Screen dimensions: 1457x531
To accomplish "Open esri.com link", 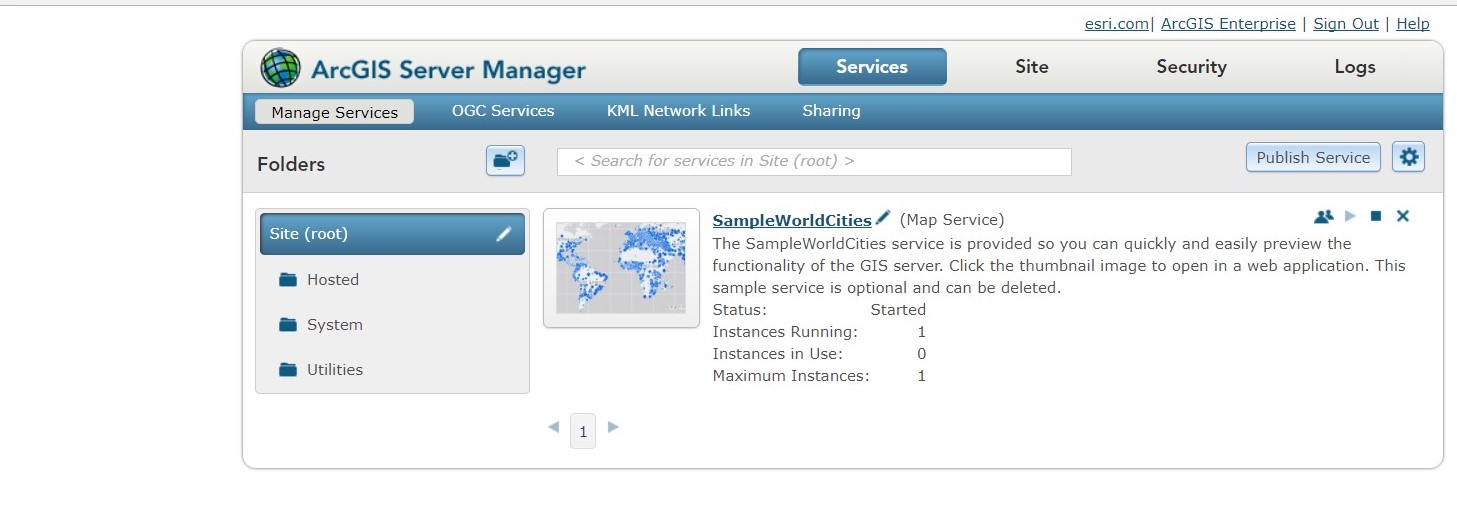I will [1117, 24].
